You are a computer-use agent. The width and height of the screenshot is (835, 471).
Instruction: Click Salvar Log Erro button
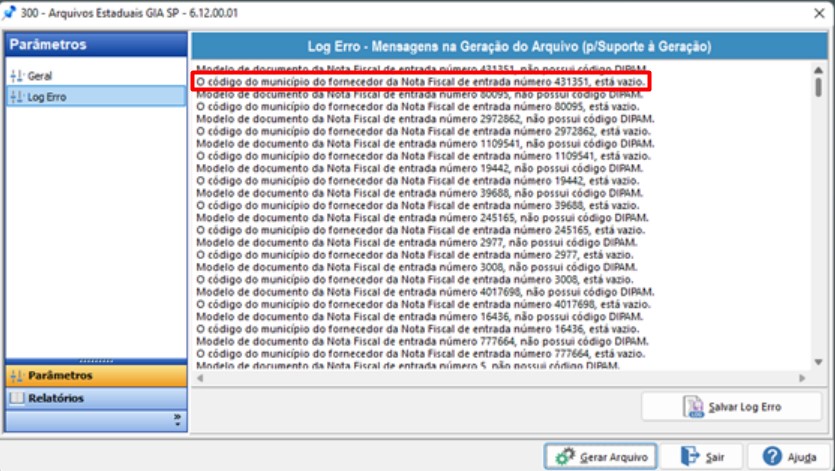(x=732, y=407)
